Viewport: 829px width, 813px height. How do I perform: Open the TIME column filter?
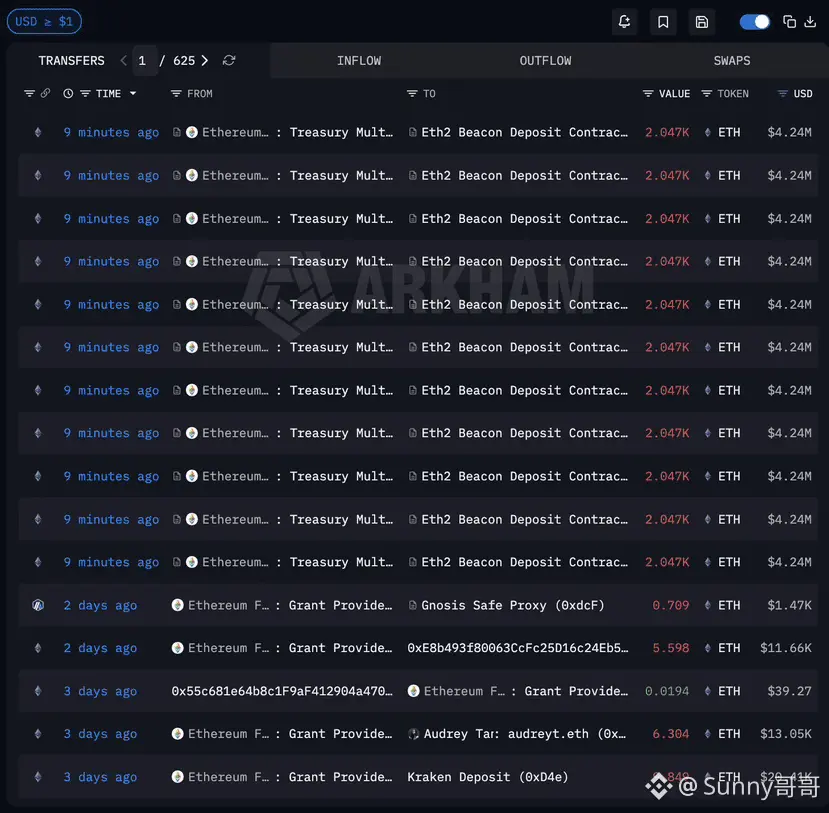[x=85, y=94]
